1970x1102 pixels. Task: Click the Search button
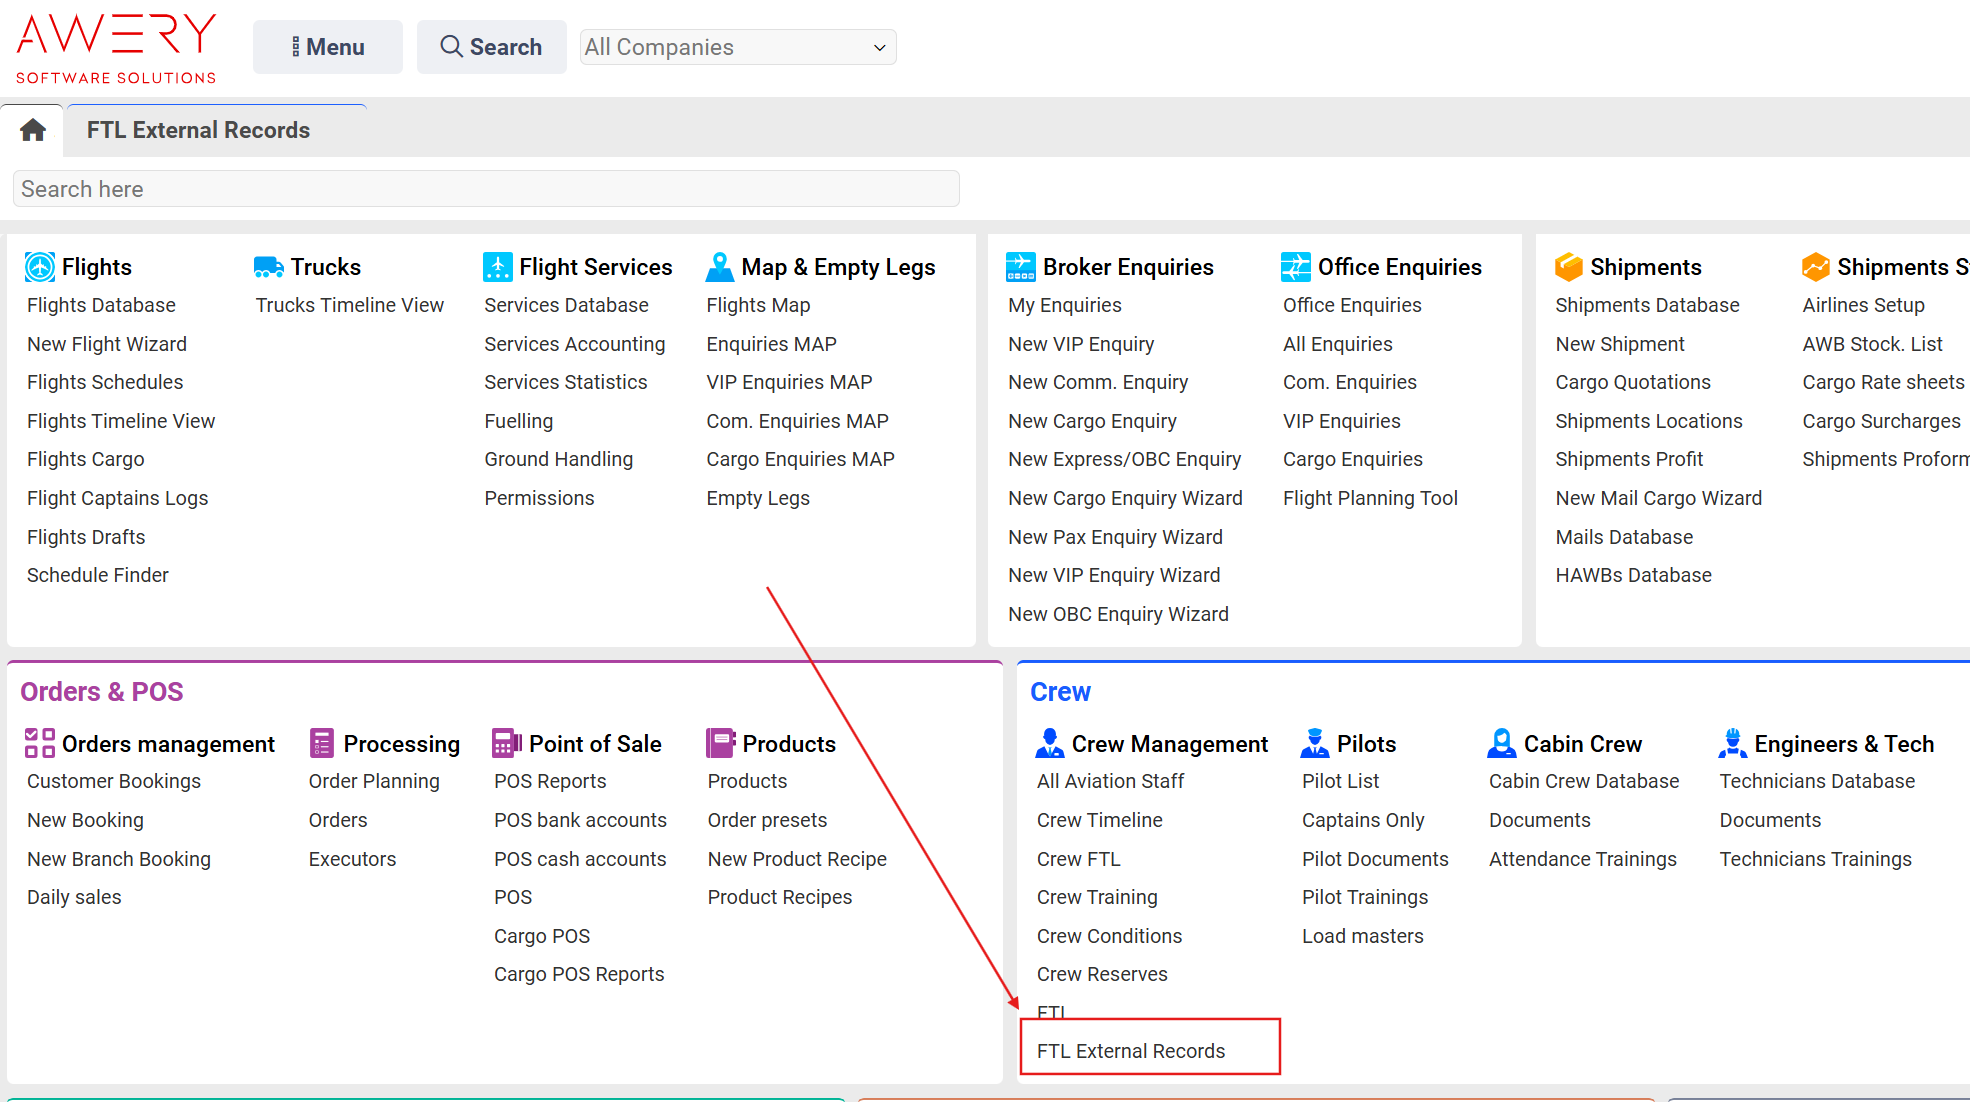(x=491, y=47)
